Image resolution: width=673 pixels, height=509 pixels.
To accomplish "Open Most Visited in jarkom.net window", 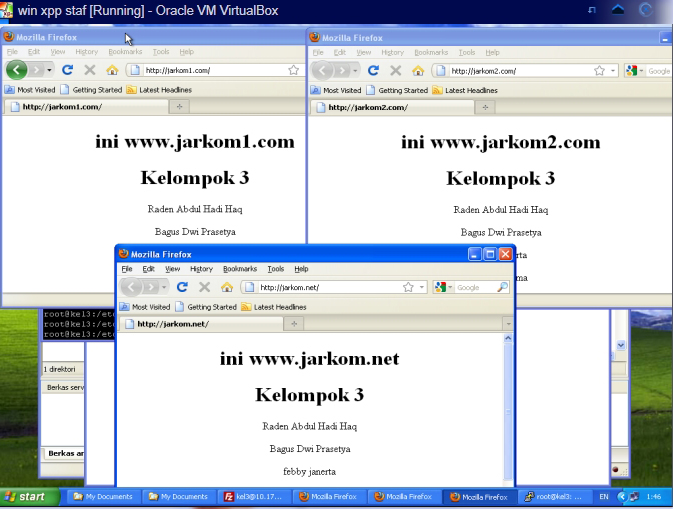I will click(145, 307).
